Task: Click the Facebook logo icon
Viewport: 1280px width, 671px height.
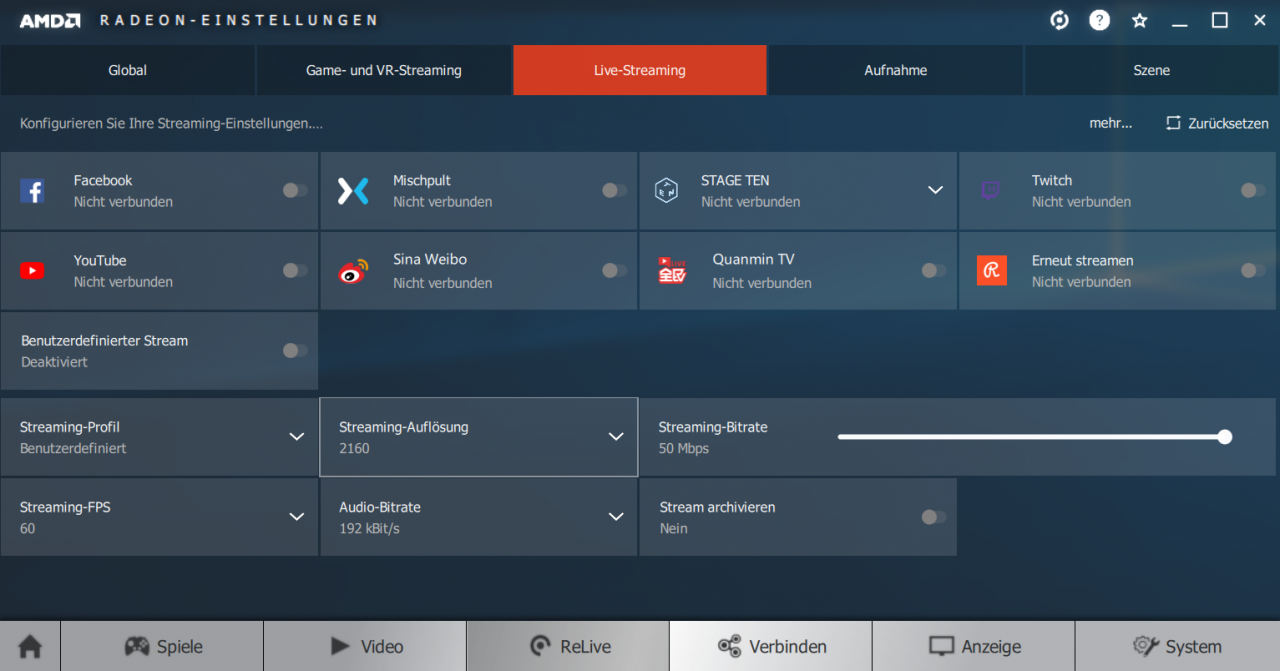Action: (32, 191)
